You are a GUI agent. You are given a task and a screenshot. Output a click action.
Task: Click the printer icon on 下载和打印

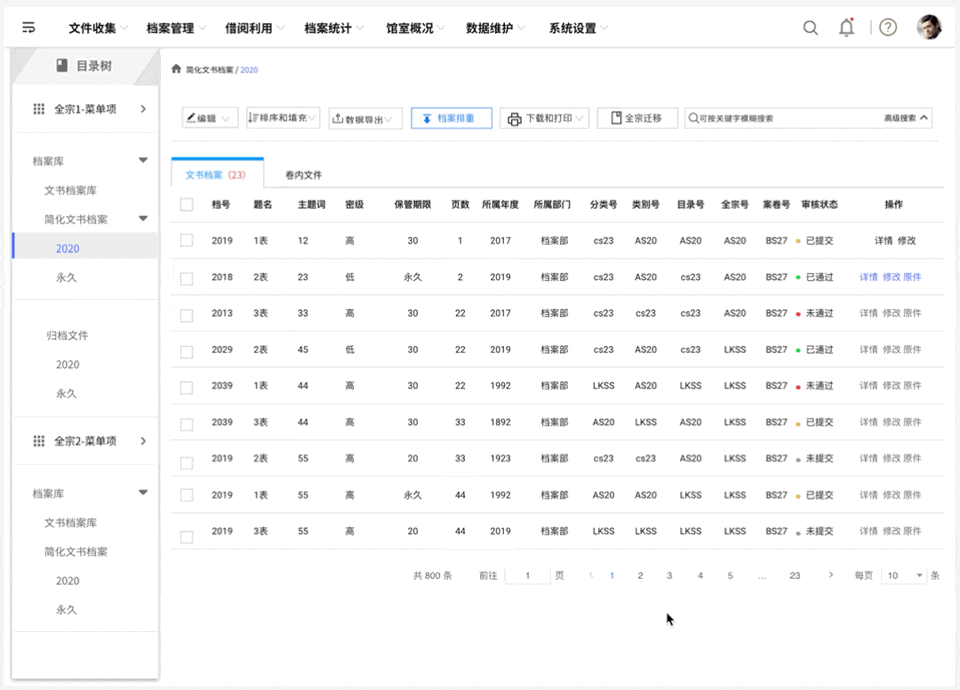tap(512, 117)
